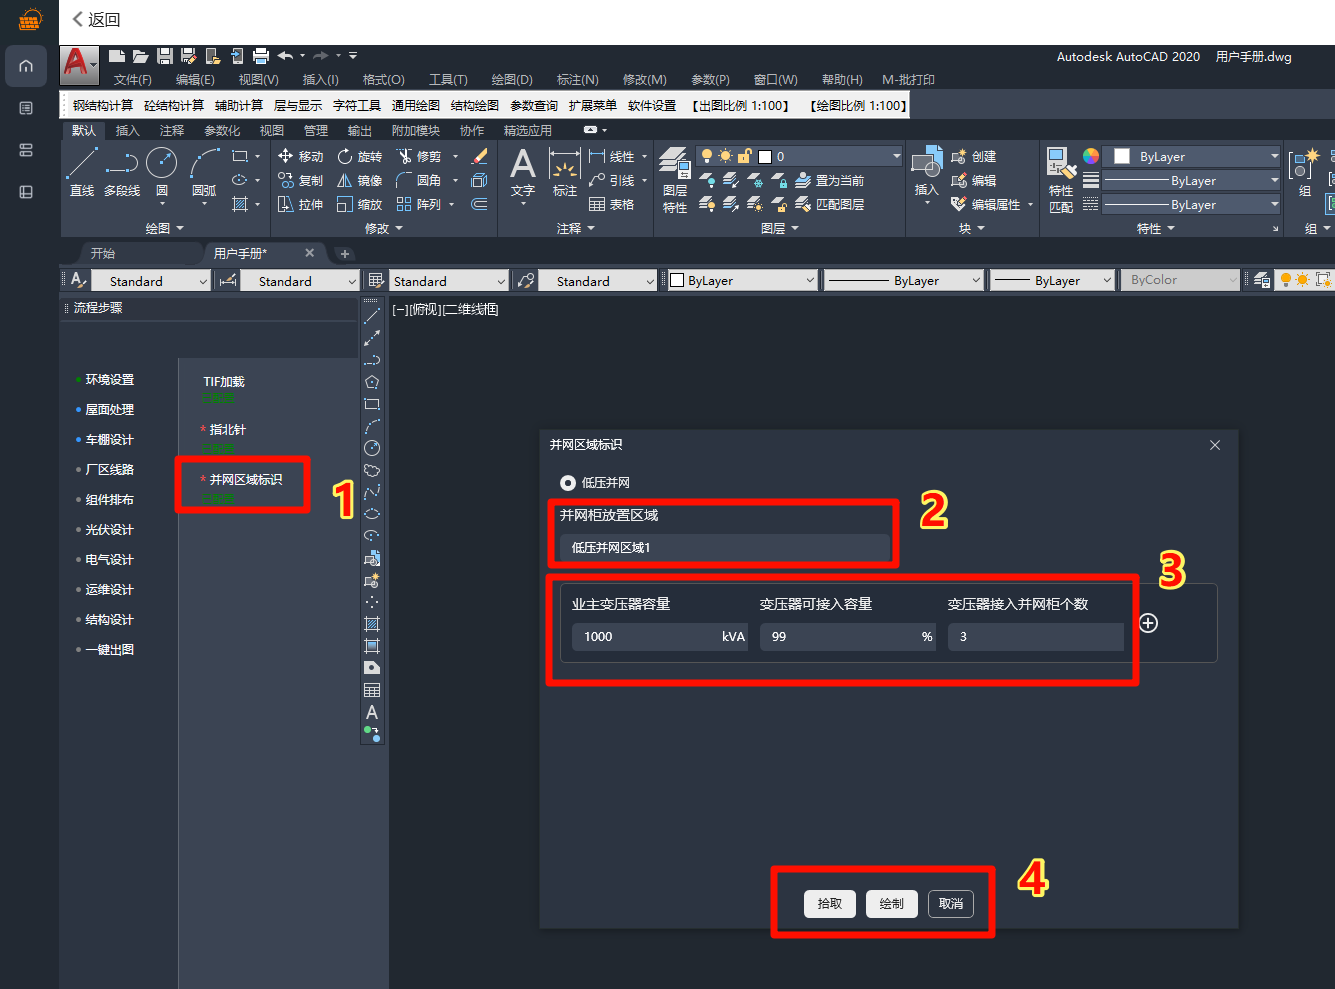Switch to the 注释 ribbon tab
The image size is (1335, 989).
coord(172,130)
